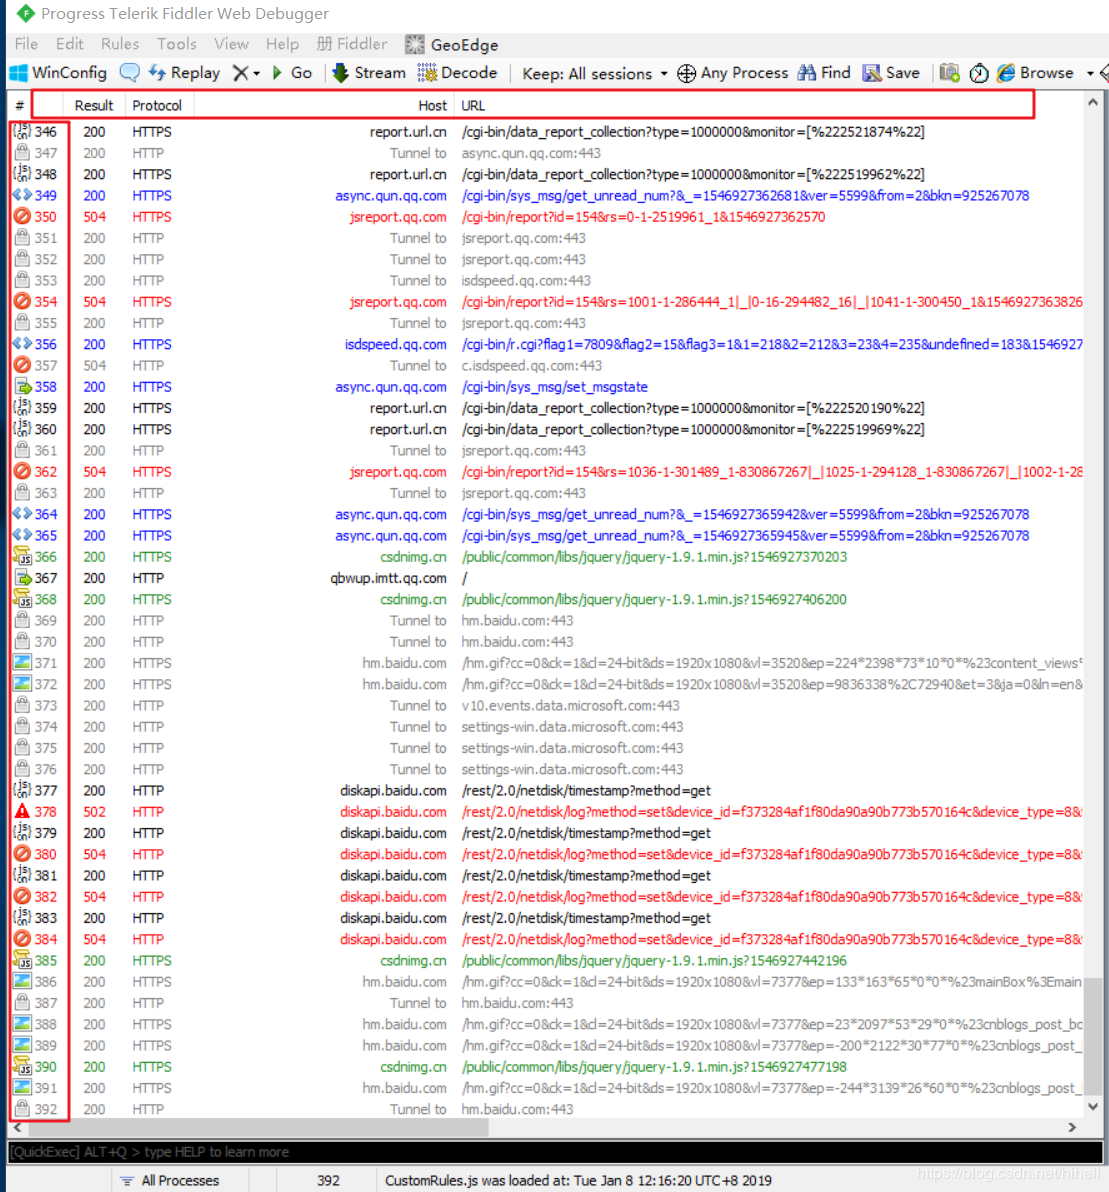Select session 350 red blocked icon
The height and width of the screenshot is (1192, 1109).
coord(22,217)
